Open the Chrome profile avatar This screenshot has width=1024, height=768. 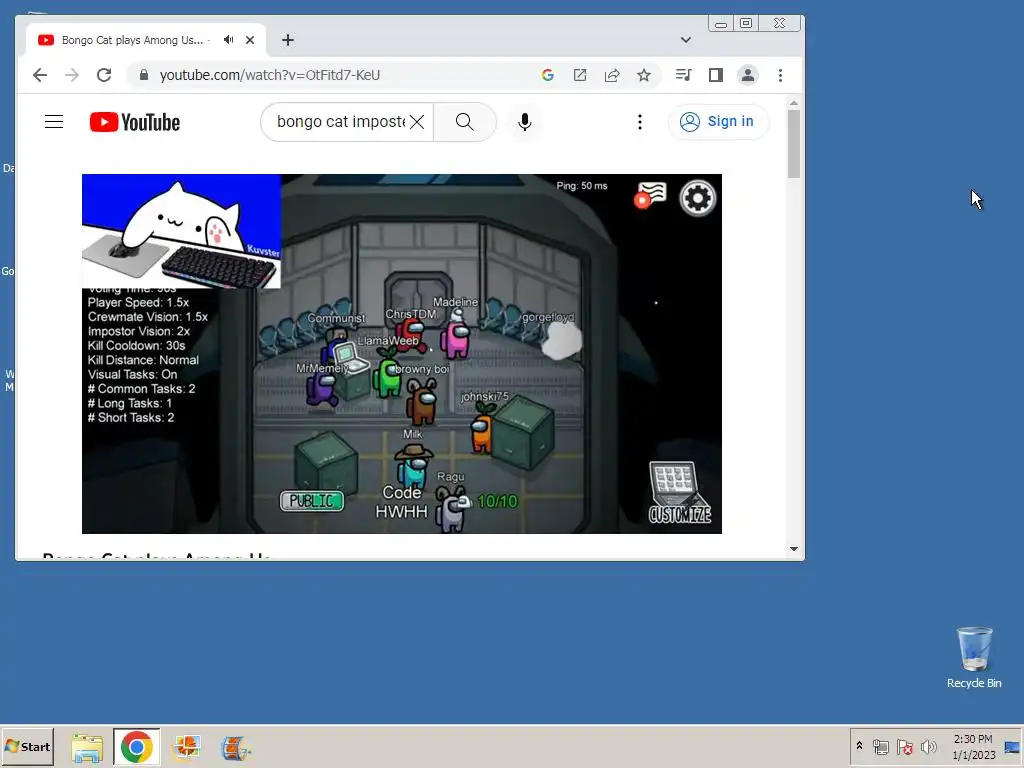748,75
